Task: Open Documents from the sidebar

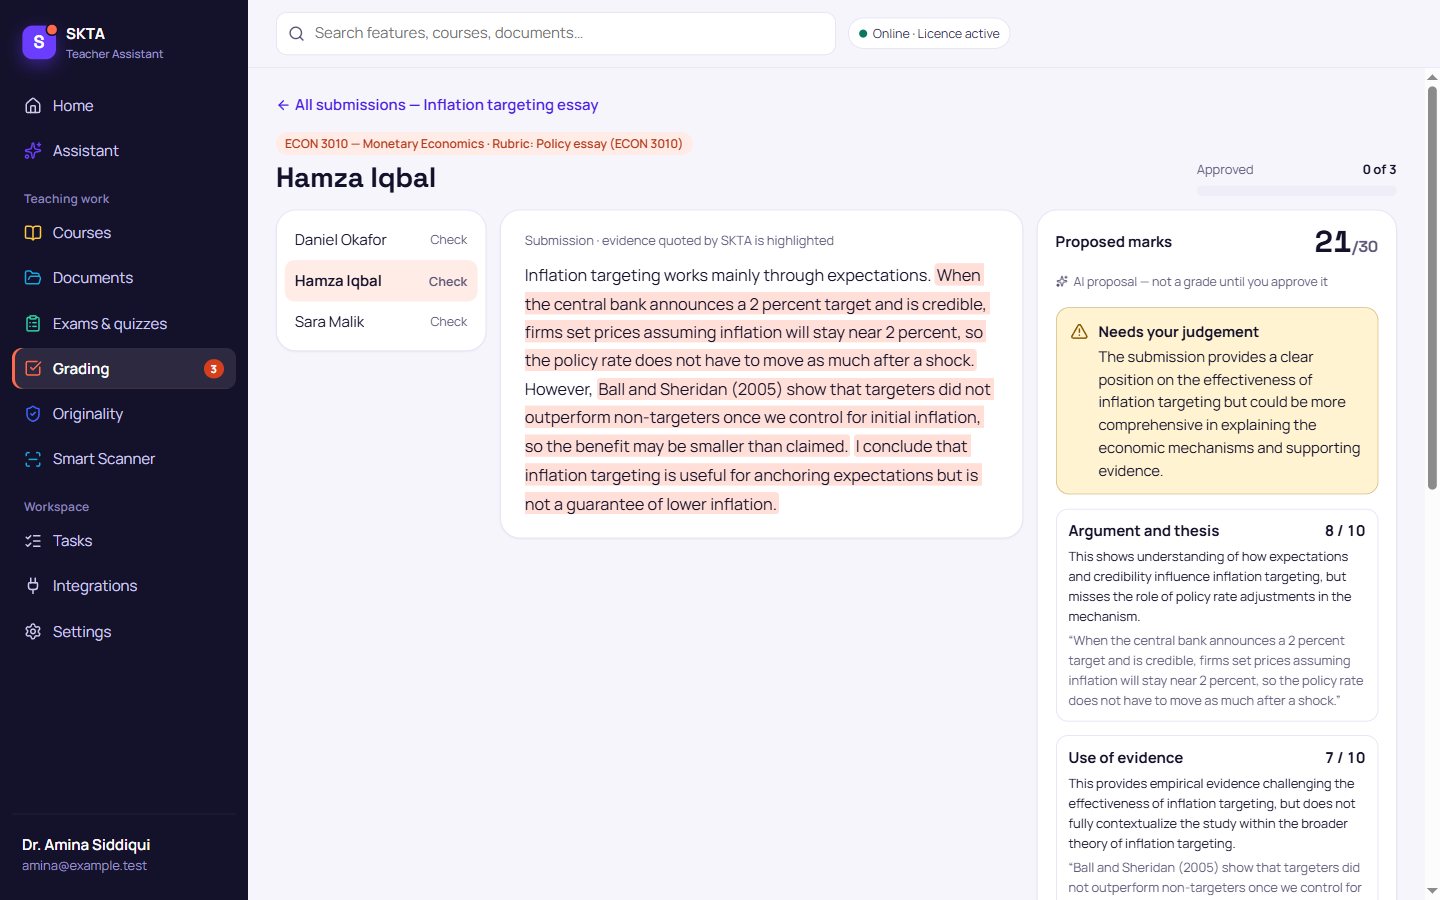Action: tap(124, 278)
